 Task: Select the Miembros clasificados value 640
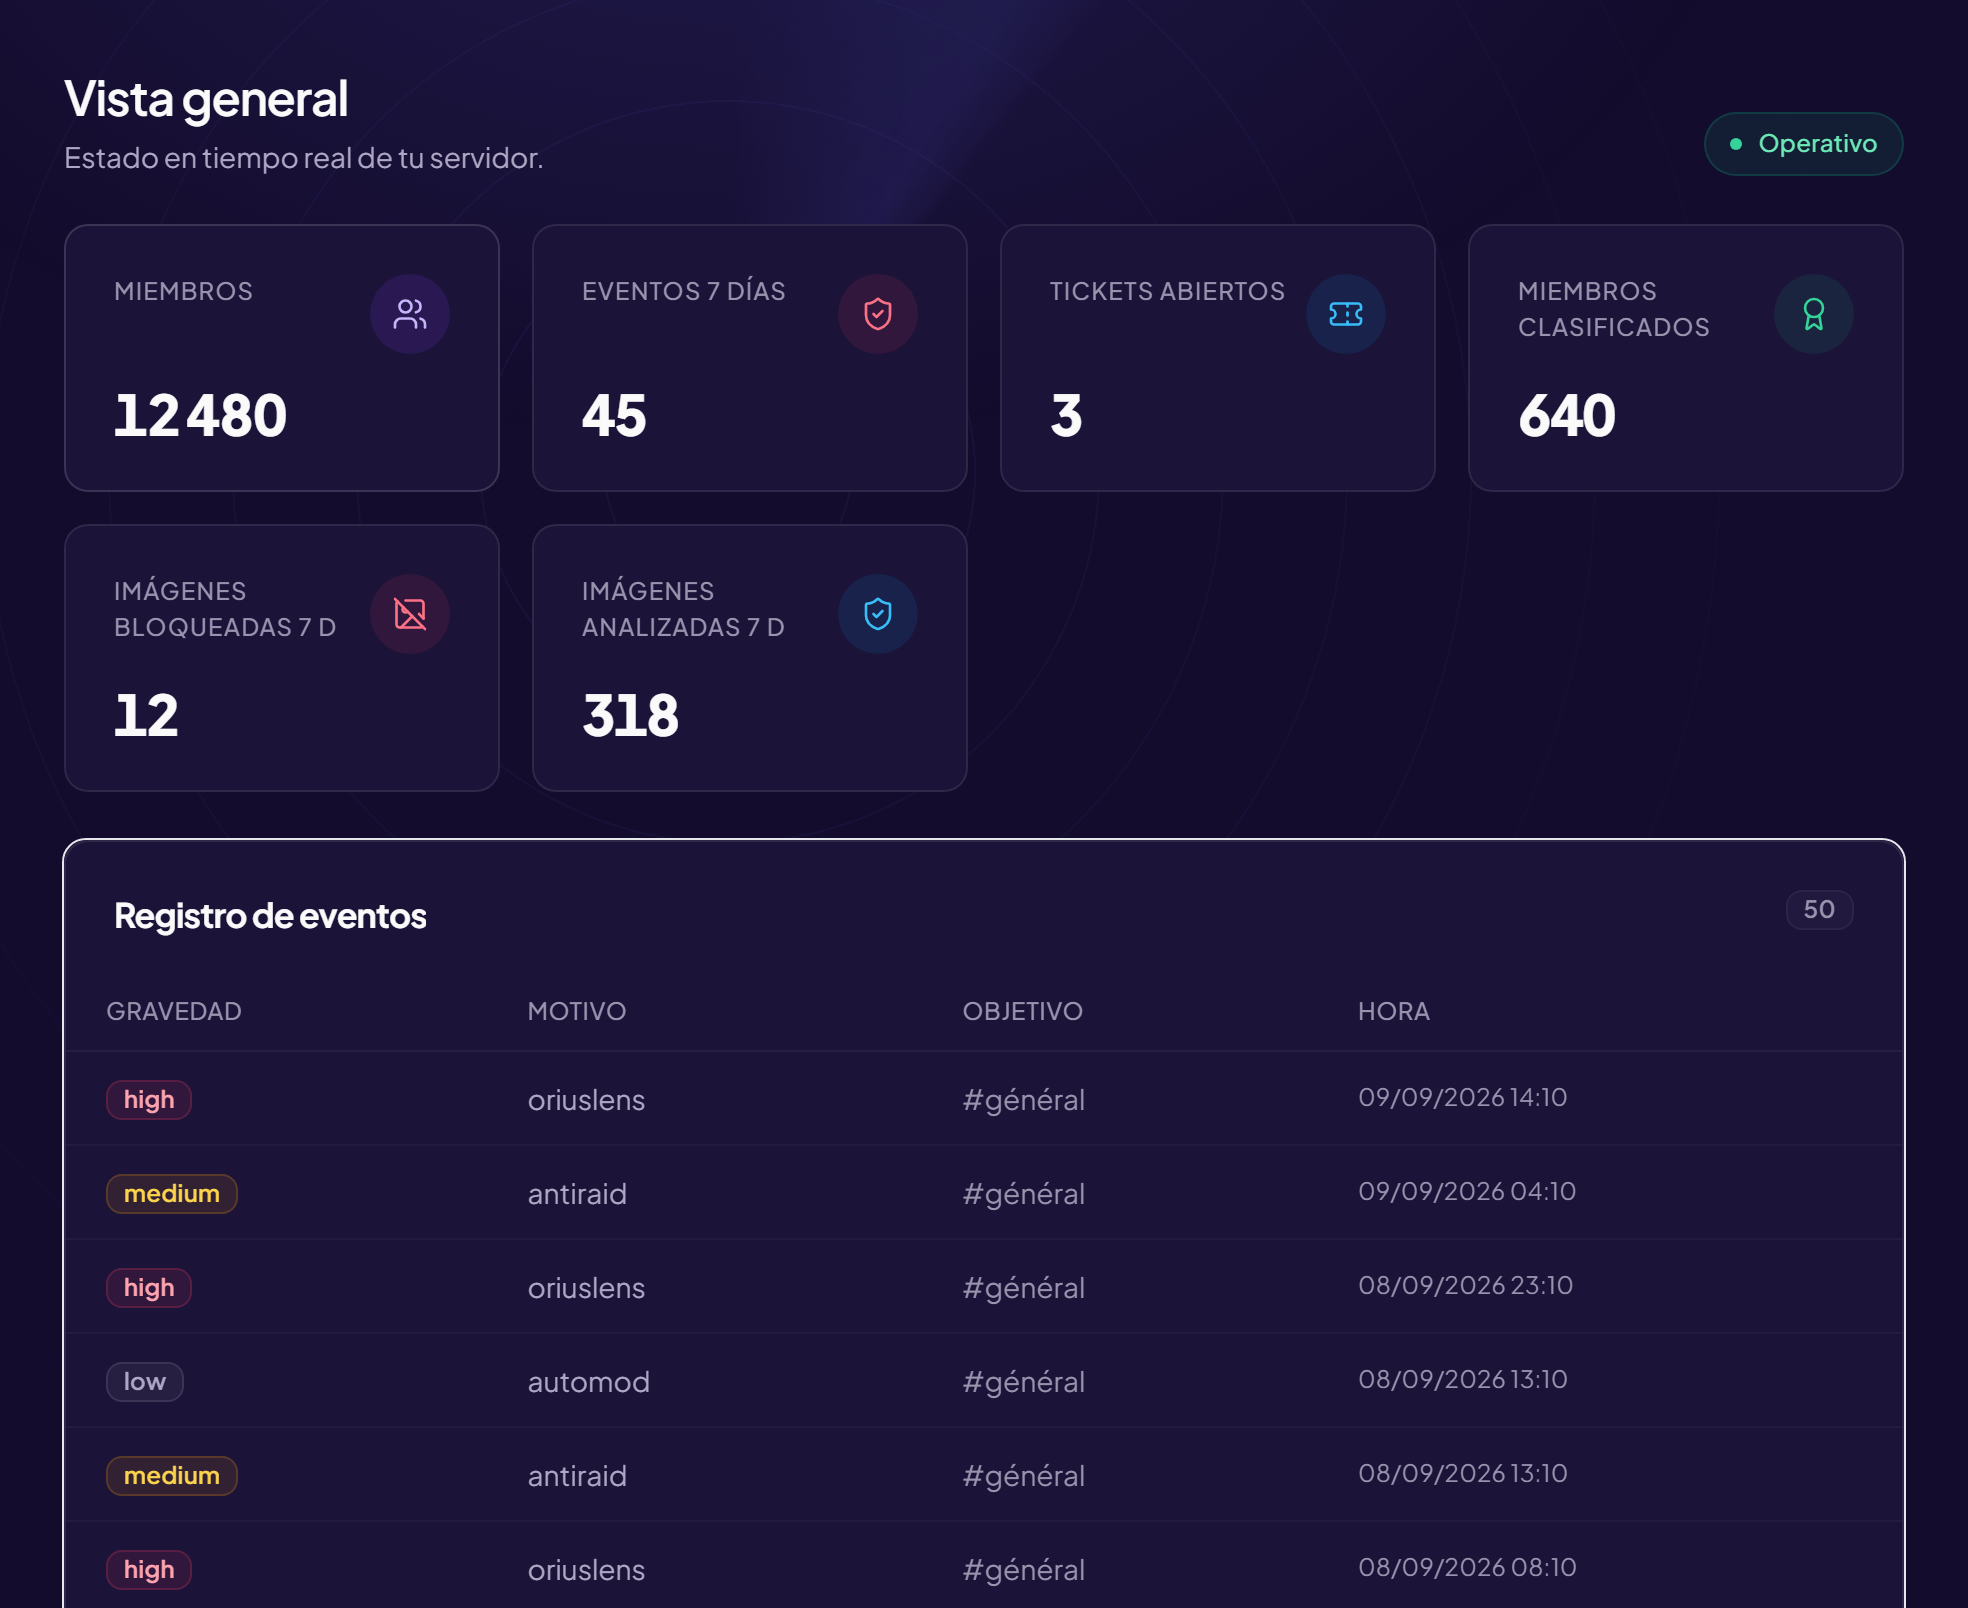[1567, 416]
